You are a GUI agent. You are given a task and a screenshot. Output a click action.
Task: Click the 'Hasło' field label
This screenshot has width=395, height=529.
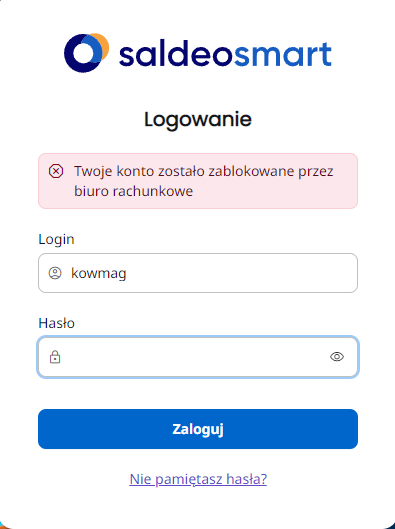(56, 323)
